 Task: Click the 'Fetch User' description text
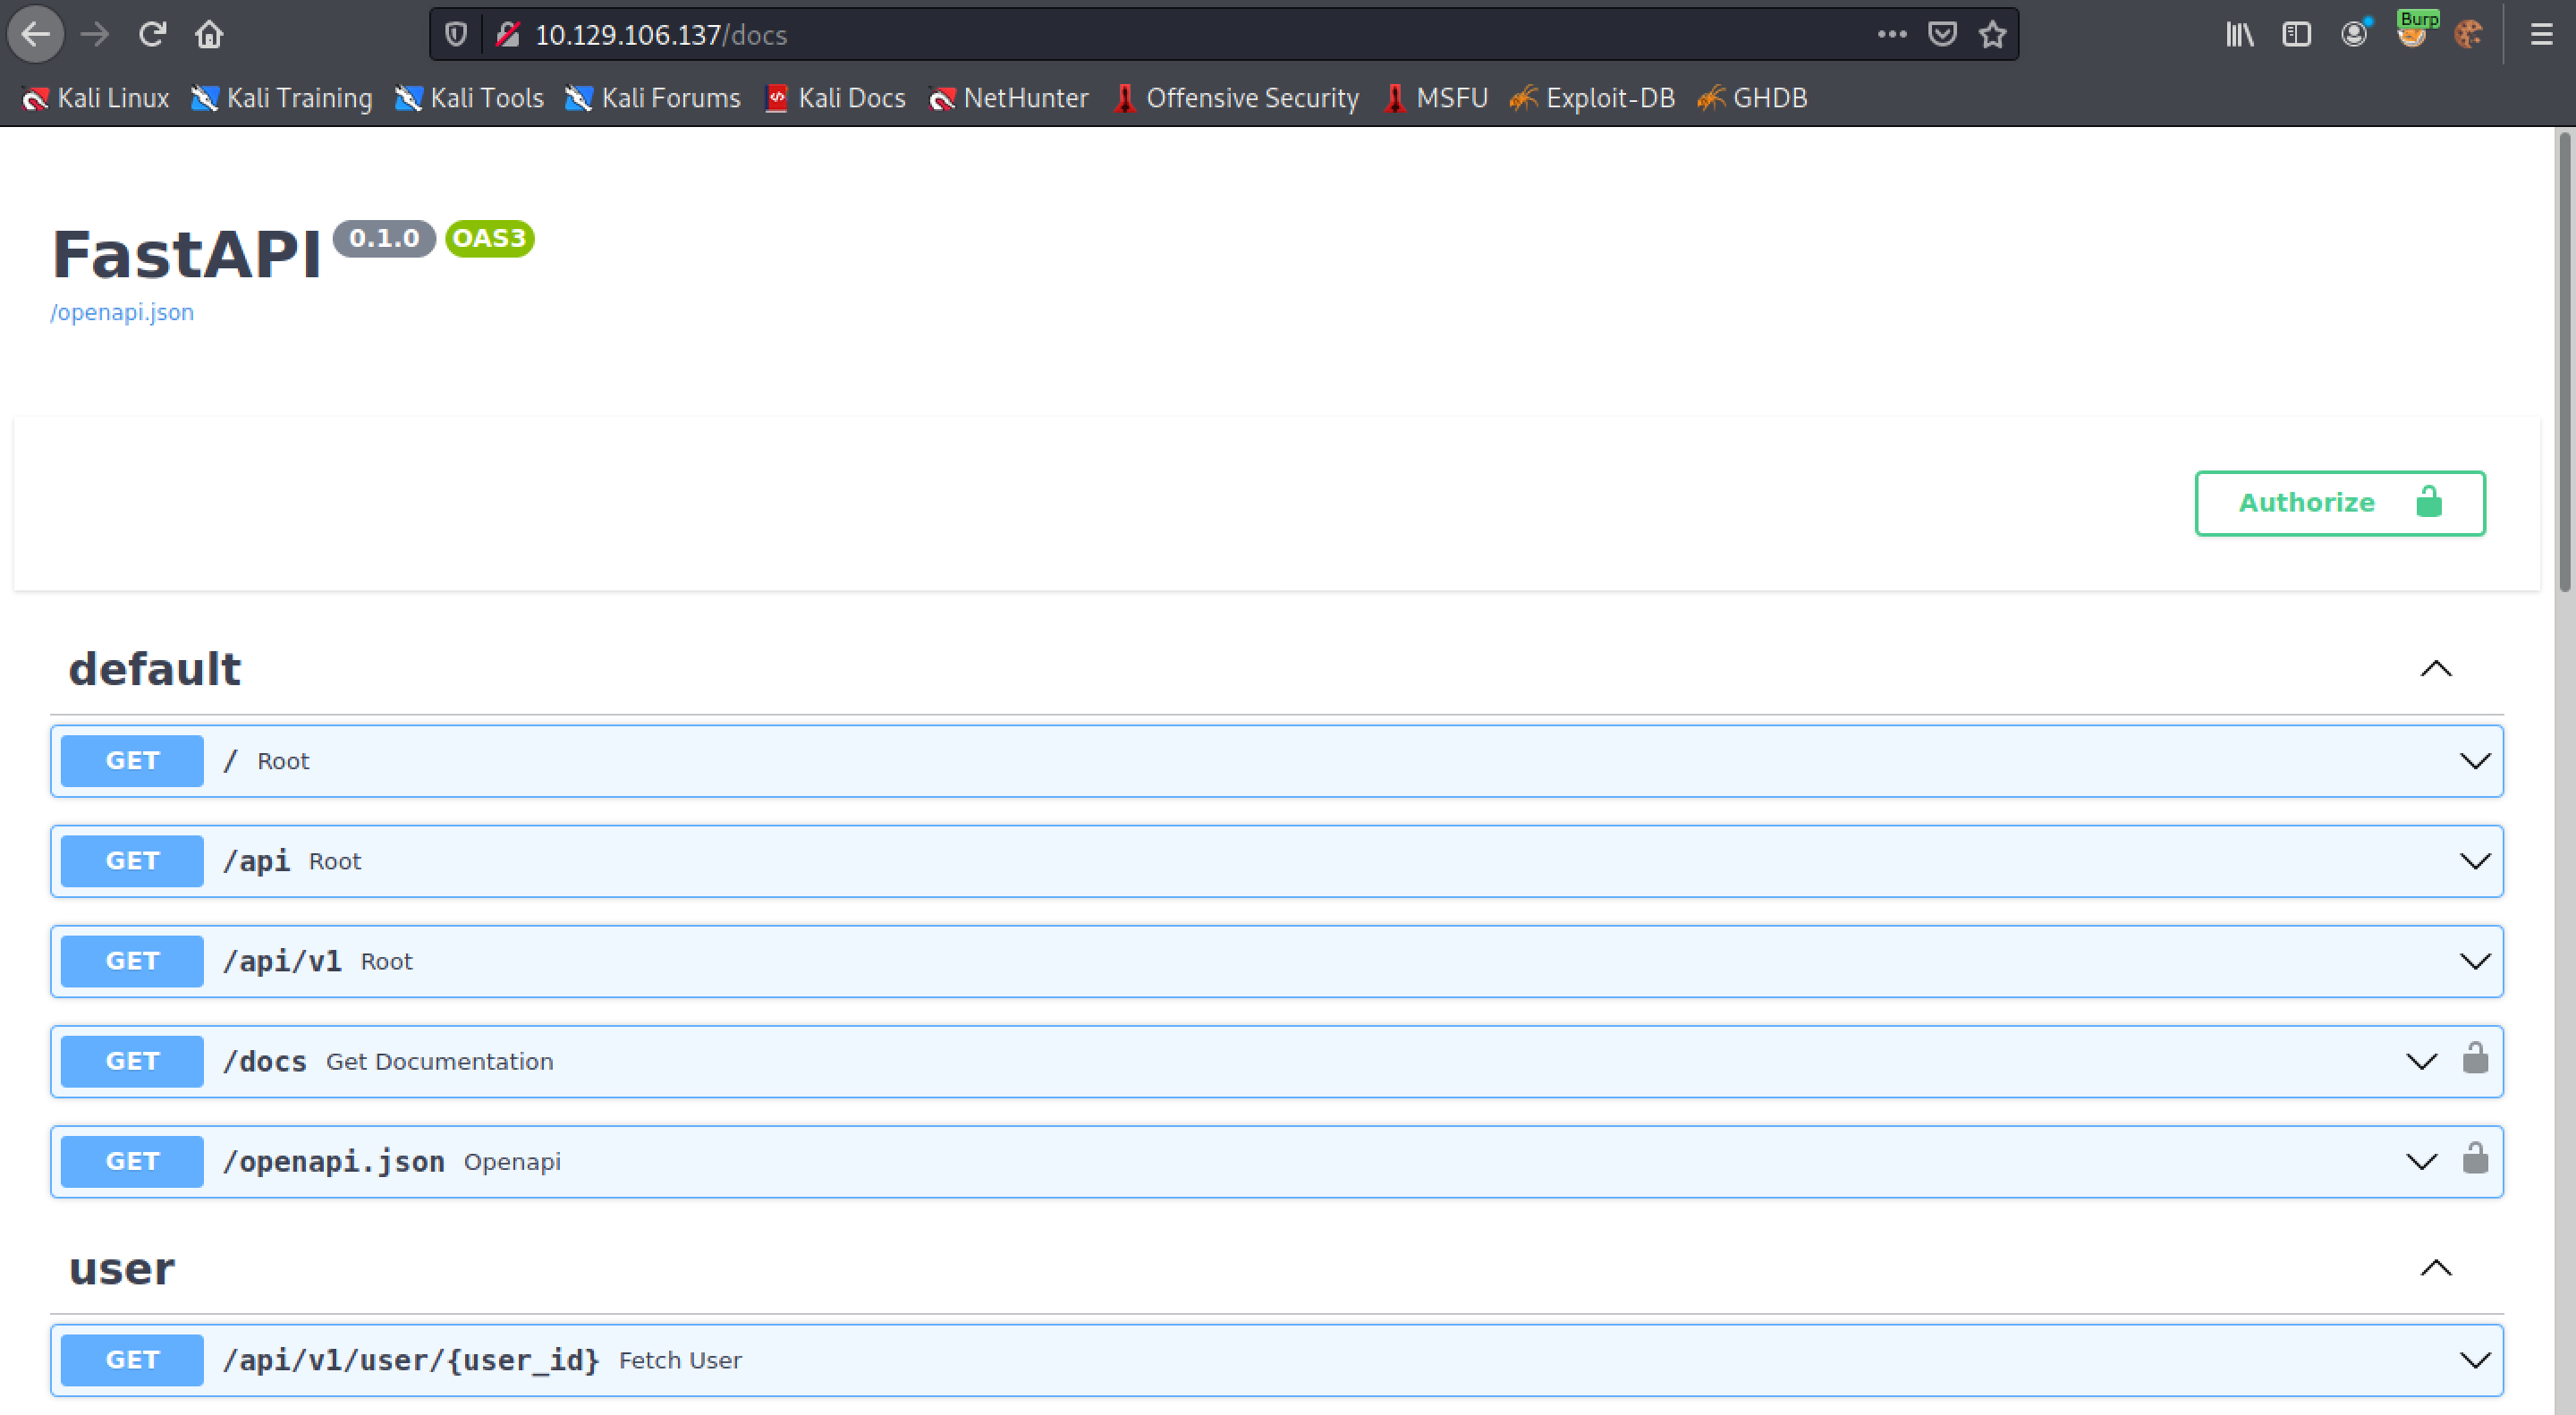pos(680,1360)
